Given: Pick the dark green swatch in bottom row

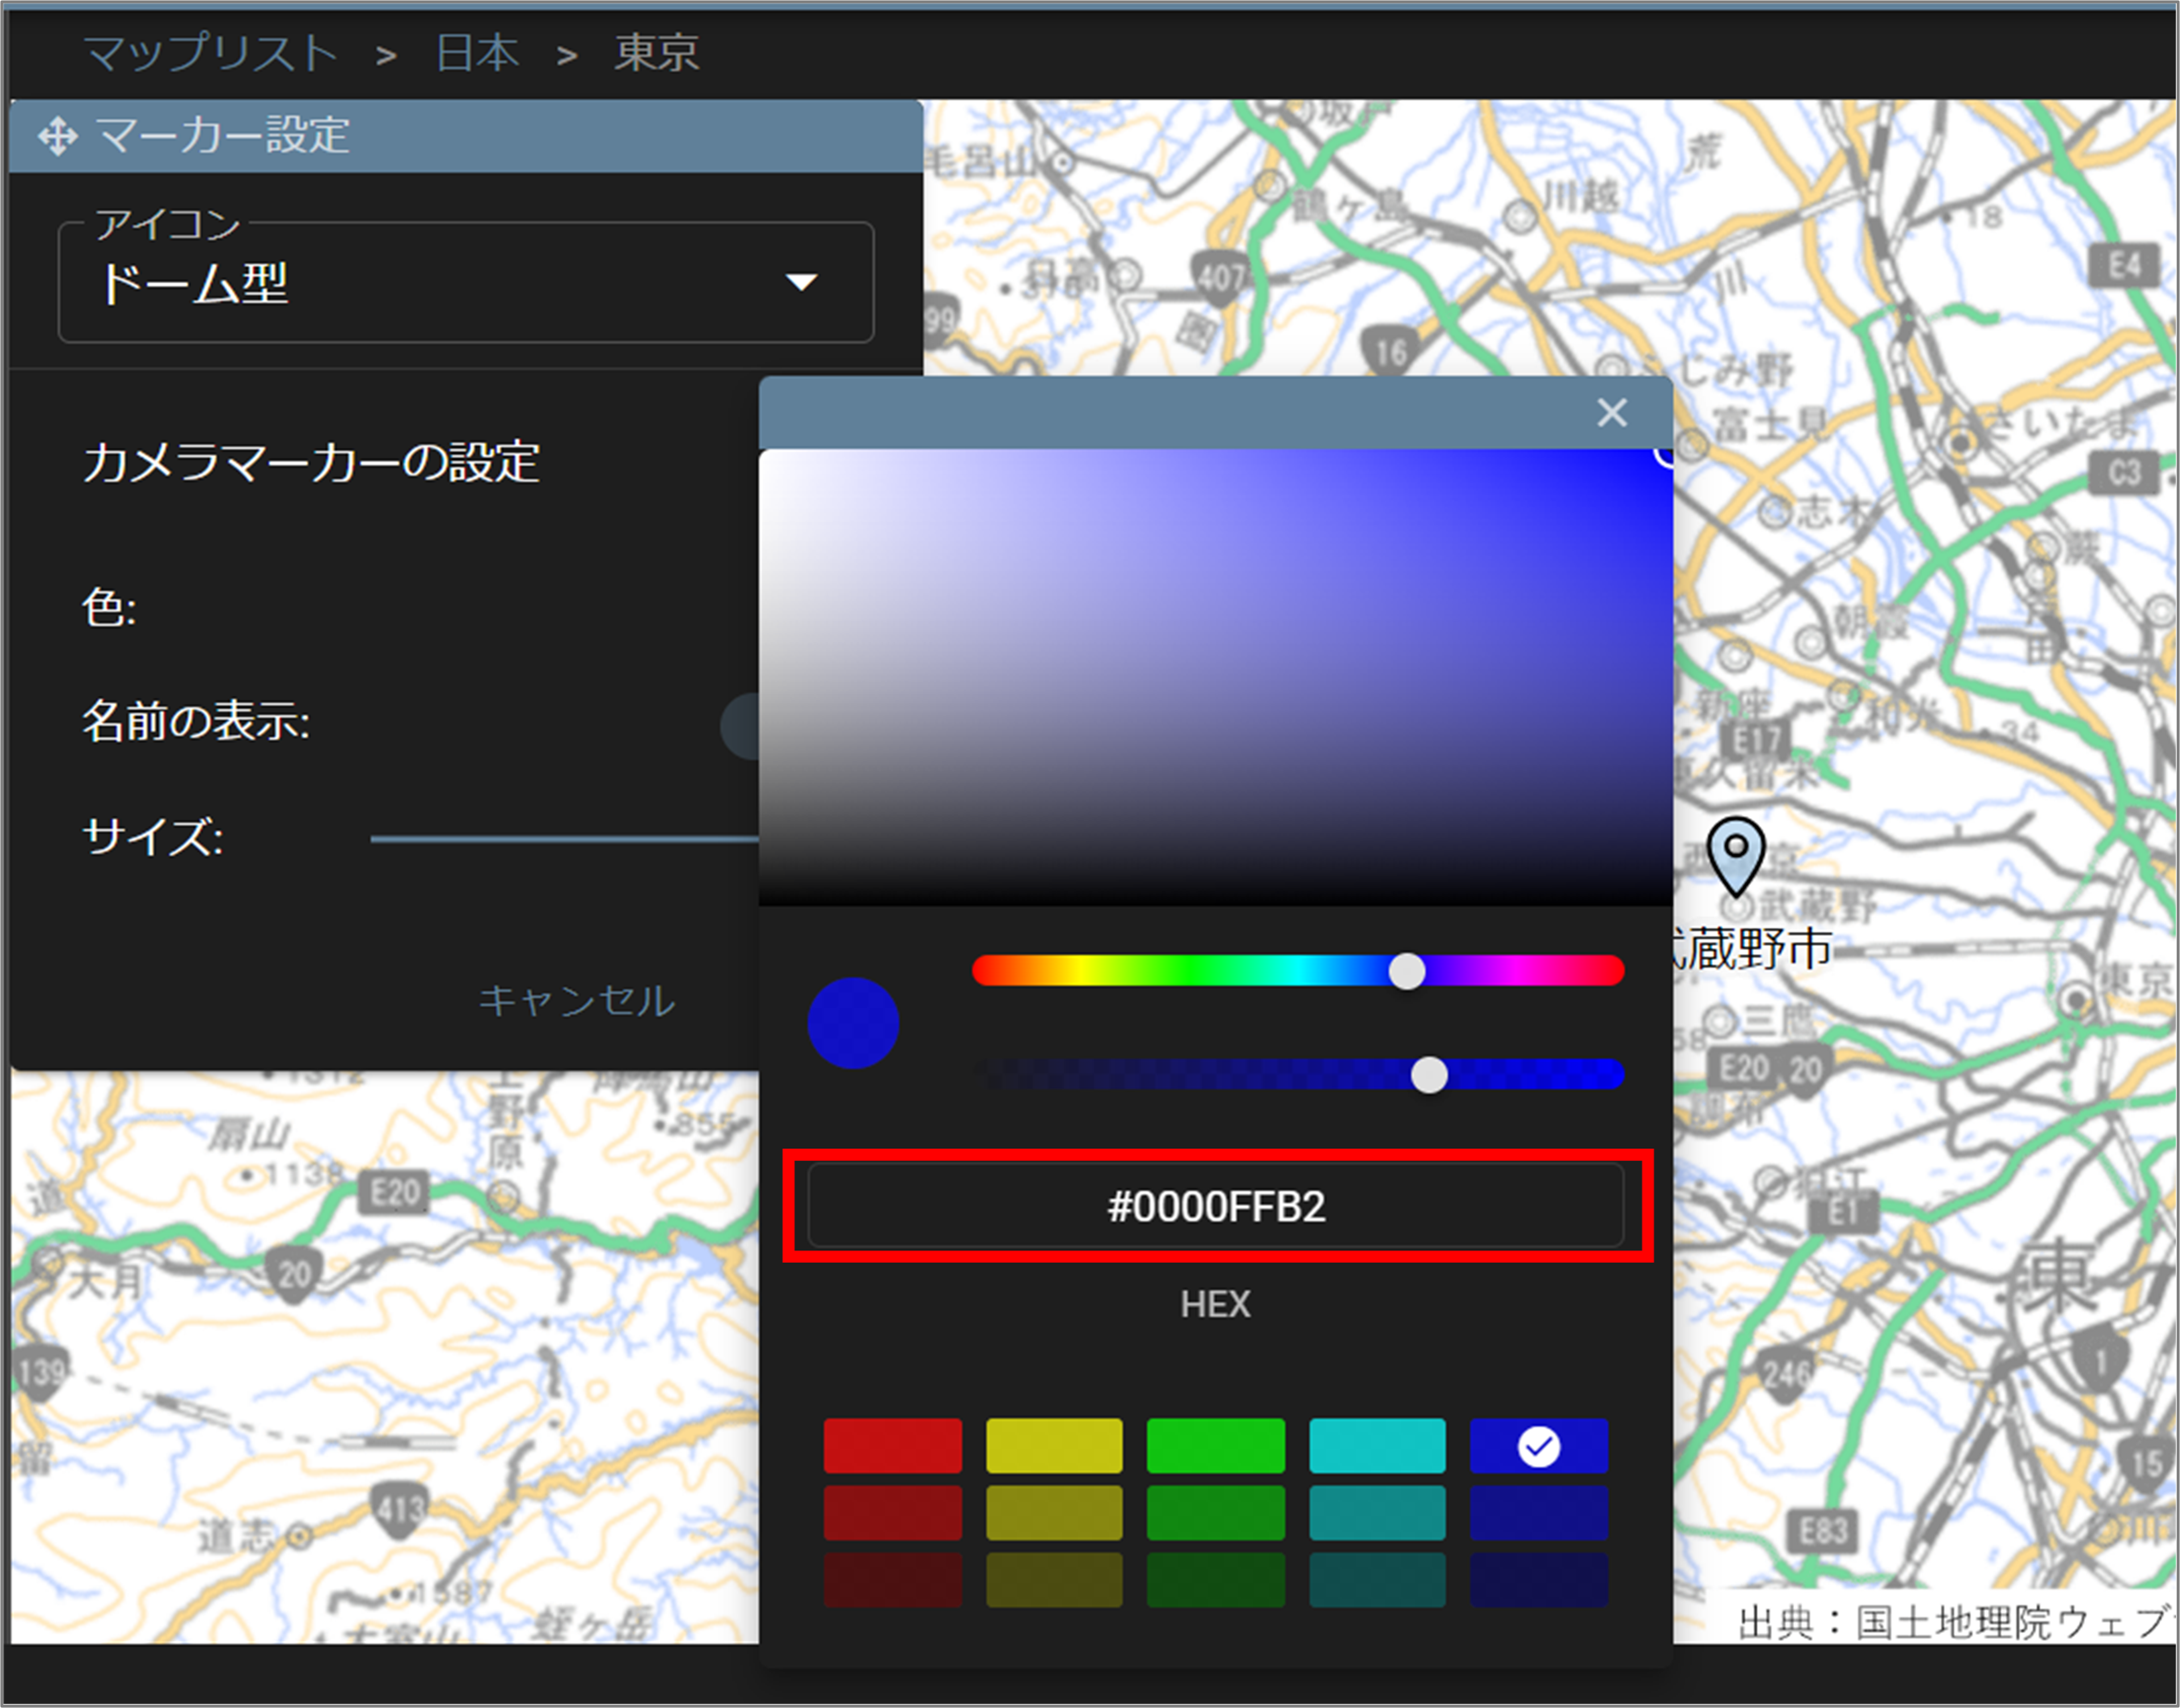Looking at the screenshot, I should [1215, 1579].
